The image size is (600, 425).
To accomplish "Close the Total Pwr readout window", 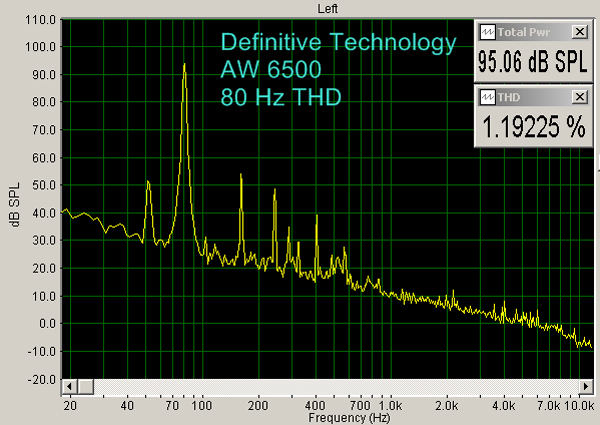I will [x=580, y=32].
